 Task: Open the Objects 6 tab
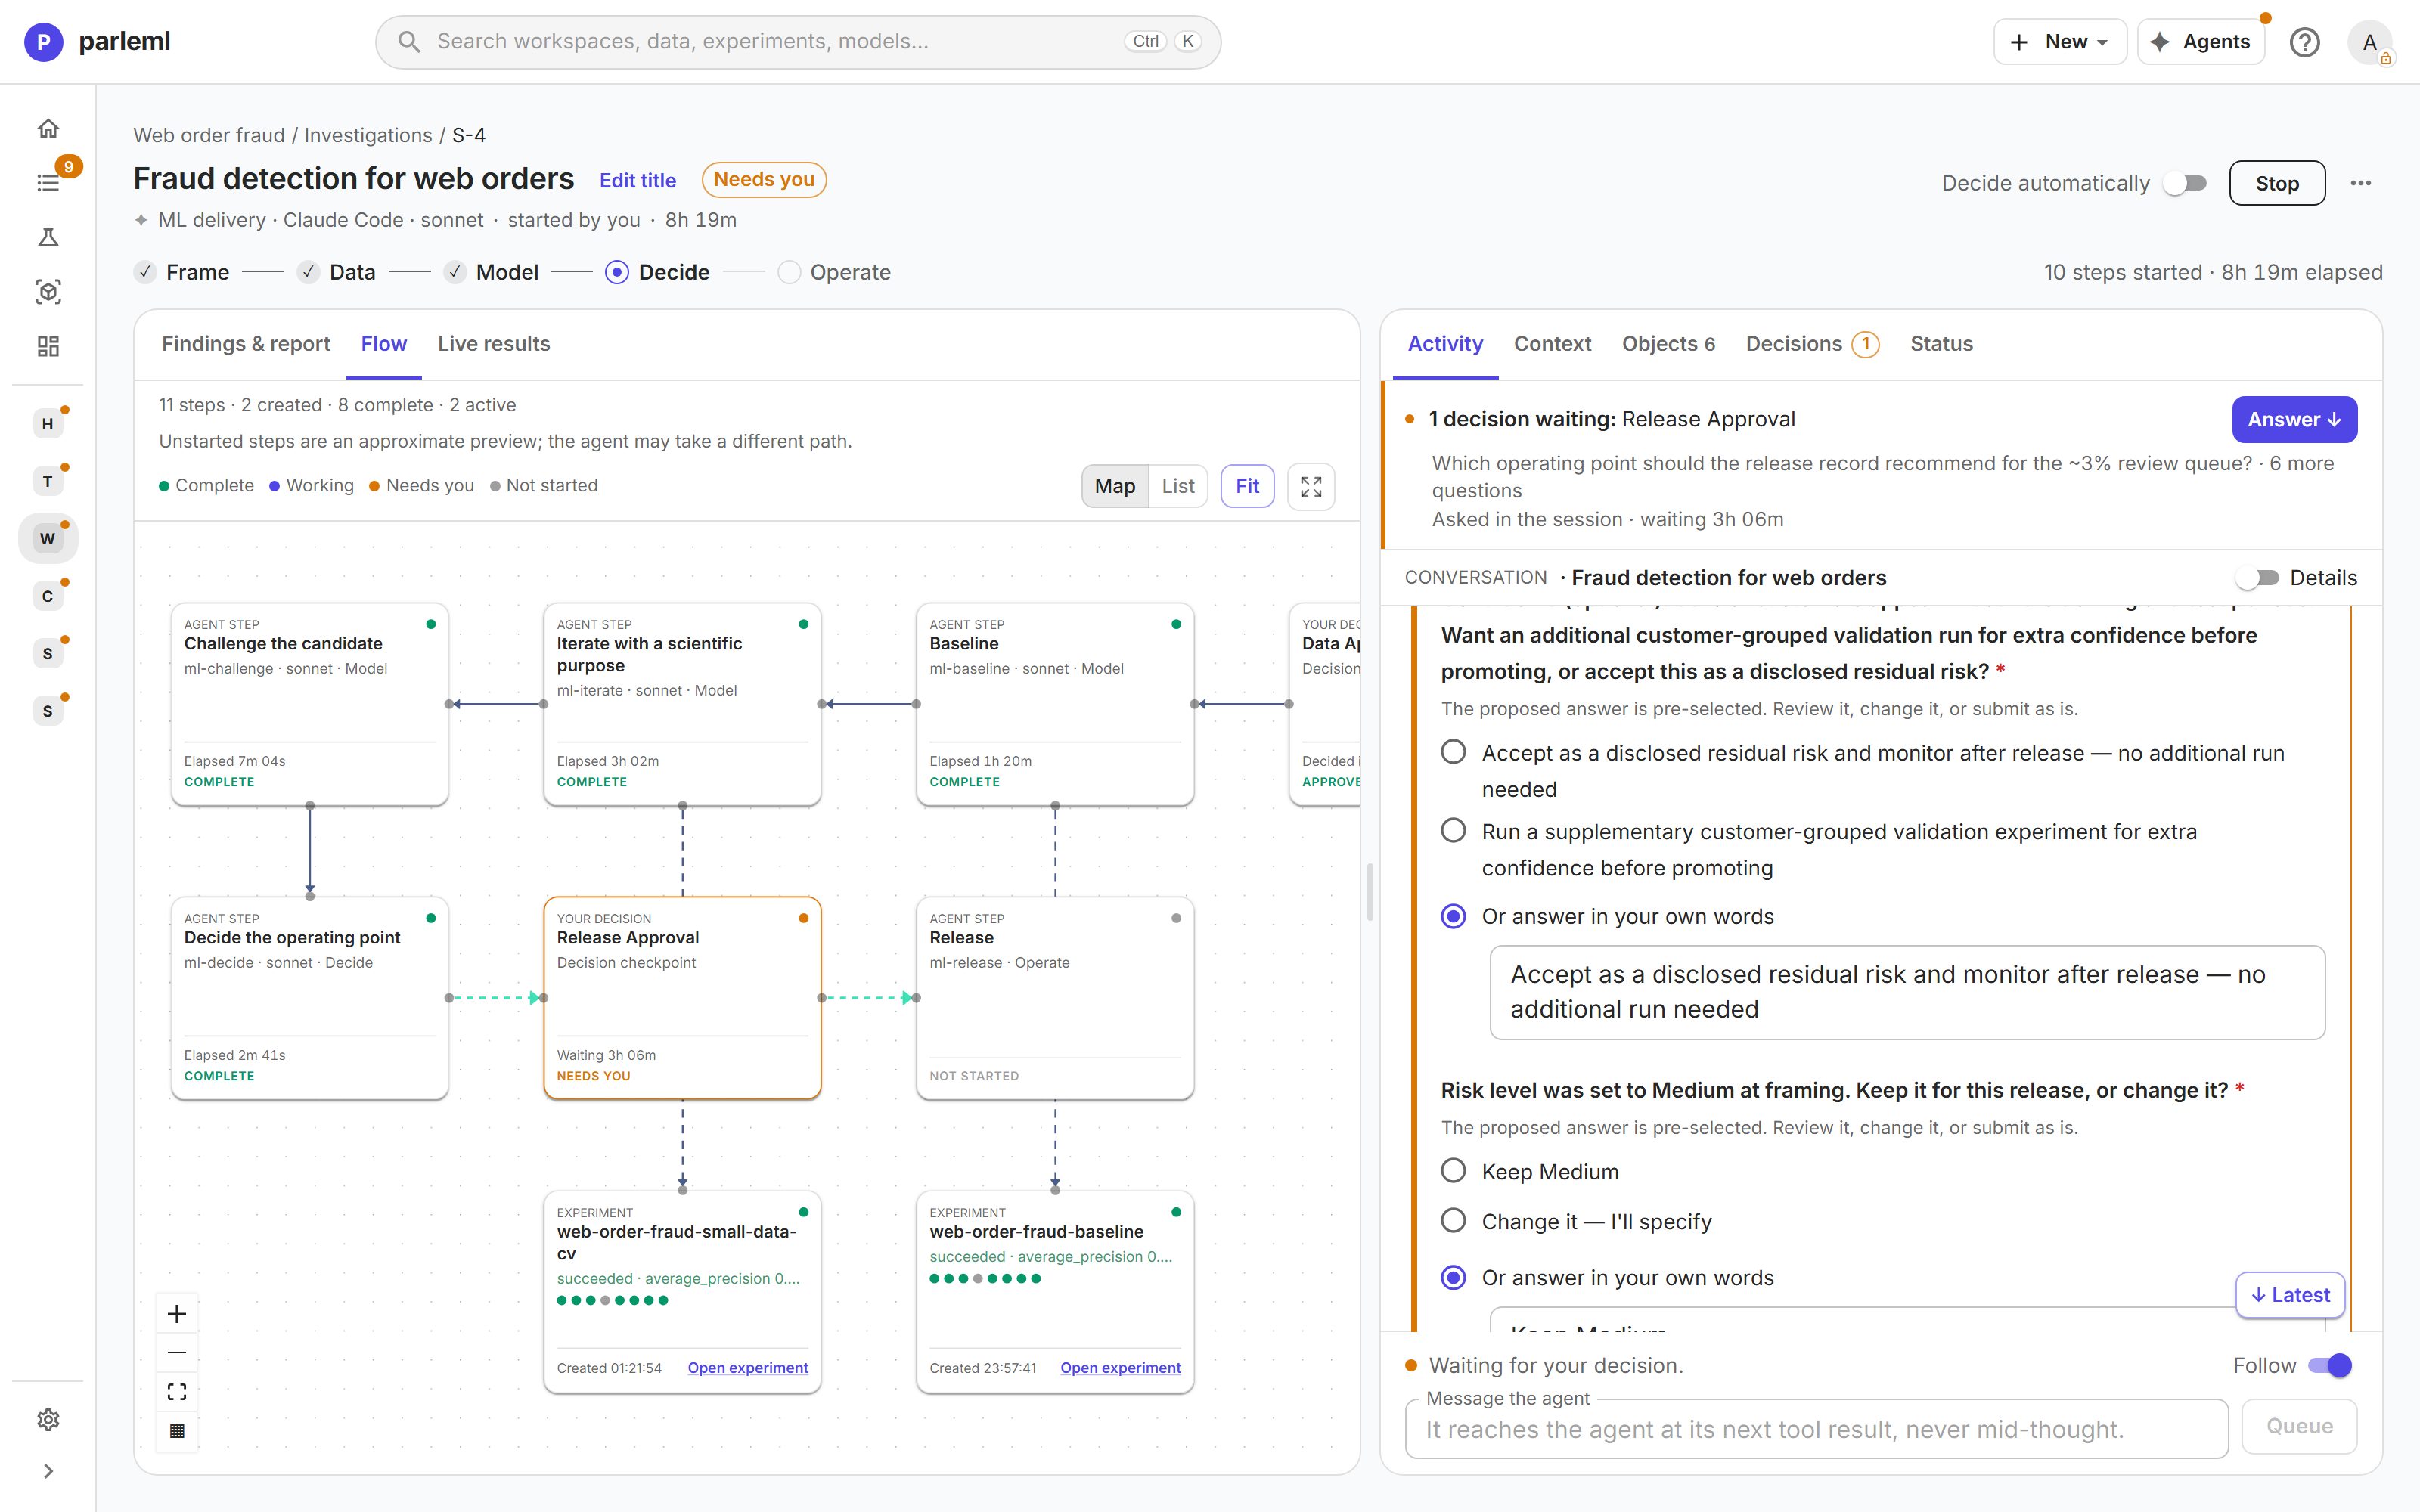pyautogui.click(x=1668, y=344)
